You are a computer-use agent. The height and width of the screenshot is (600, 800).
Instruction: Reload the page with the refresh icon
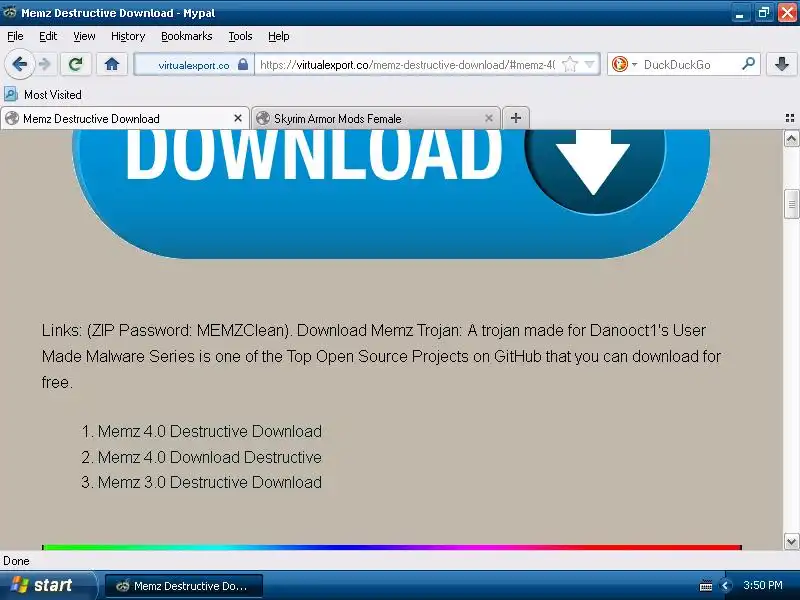coord(76,64)
